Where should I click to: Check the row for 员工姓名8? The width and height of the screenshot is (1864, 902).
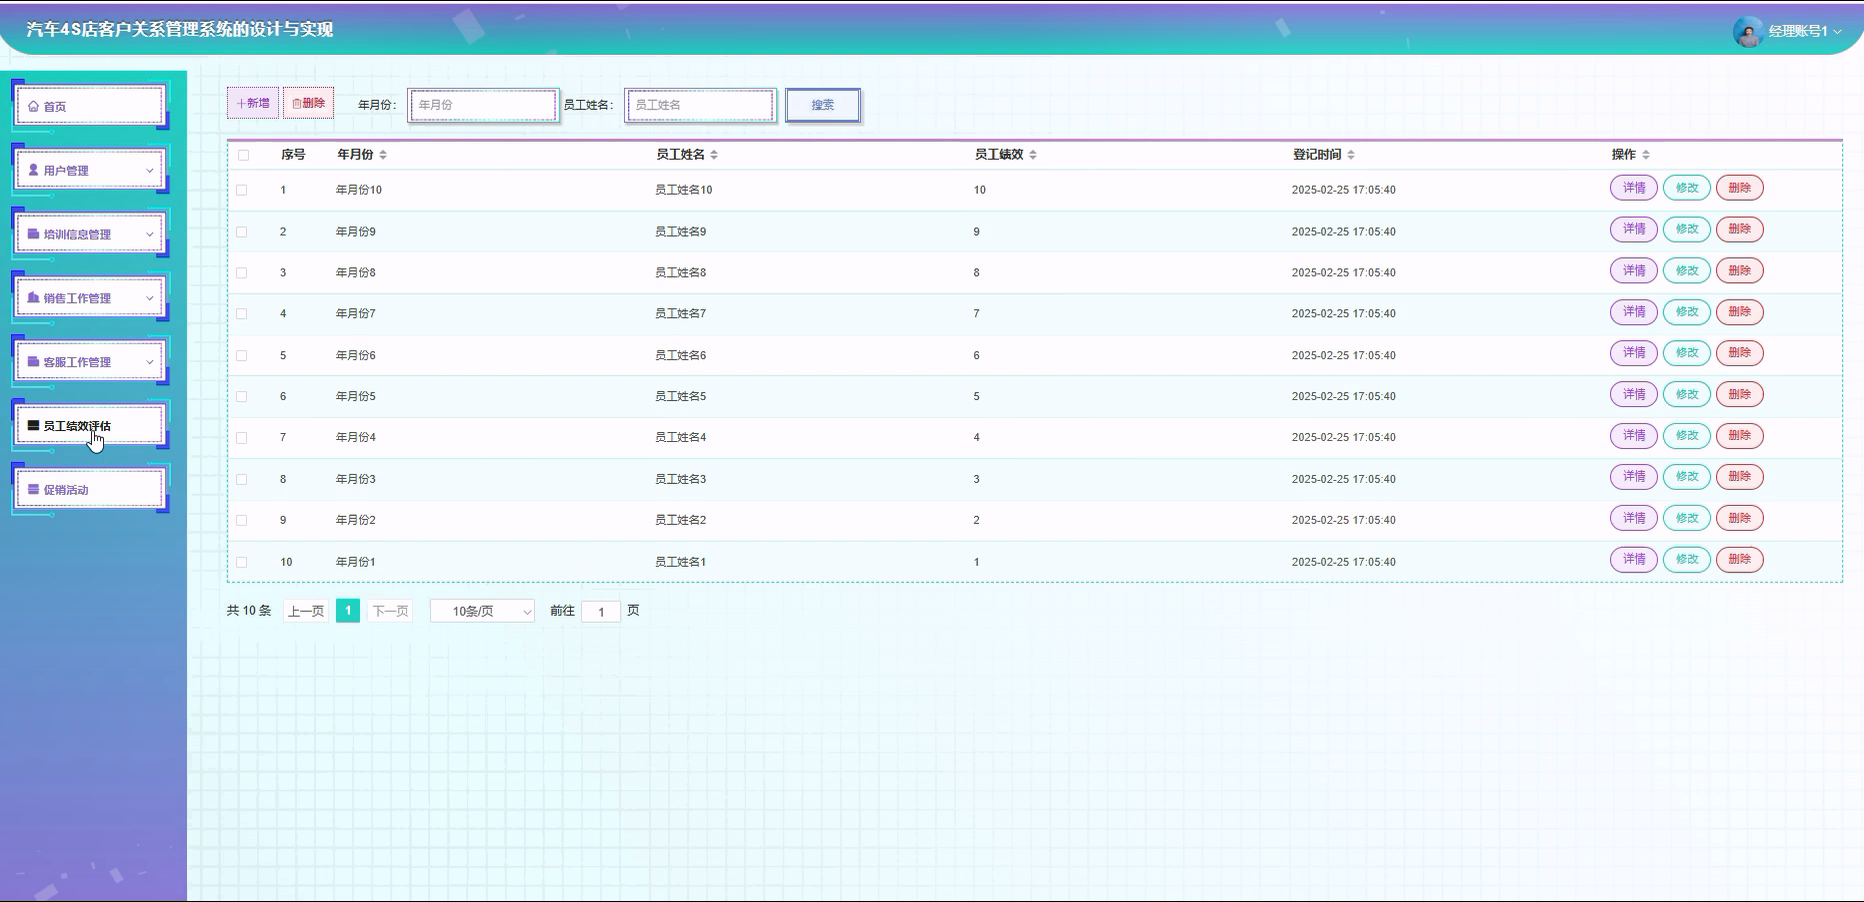pos(242,273)
